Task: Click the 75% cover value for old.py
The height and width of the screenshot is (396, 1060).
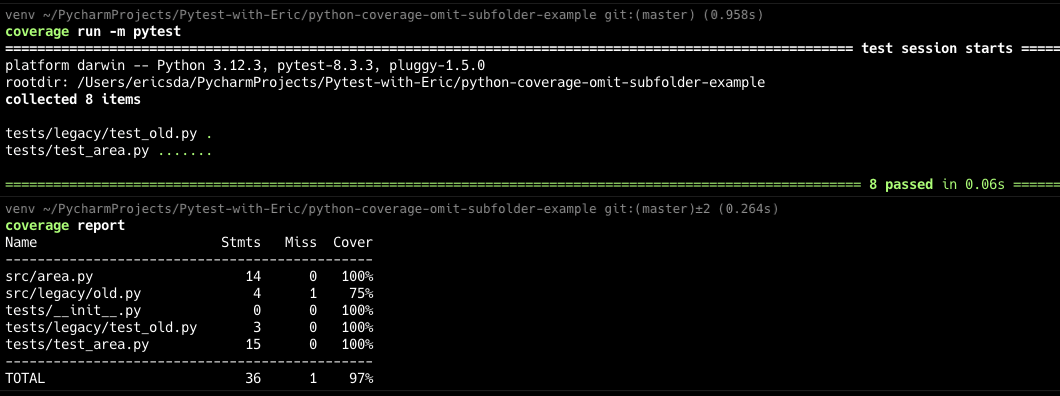Action: coord(361,293)
